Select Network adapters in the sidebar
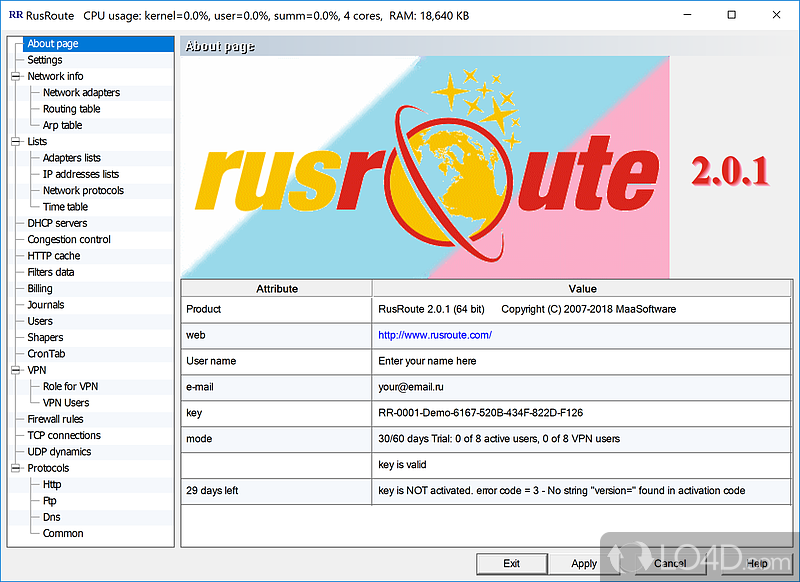Viewport: 800px width, 582px height. click(81, 93)
